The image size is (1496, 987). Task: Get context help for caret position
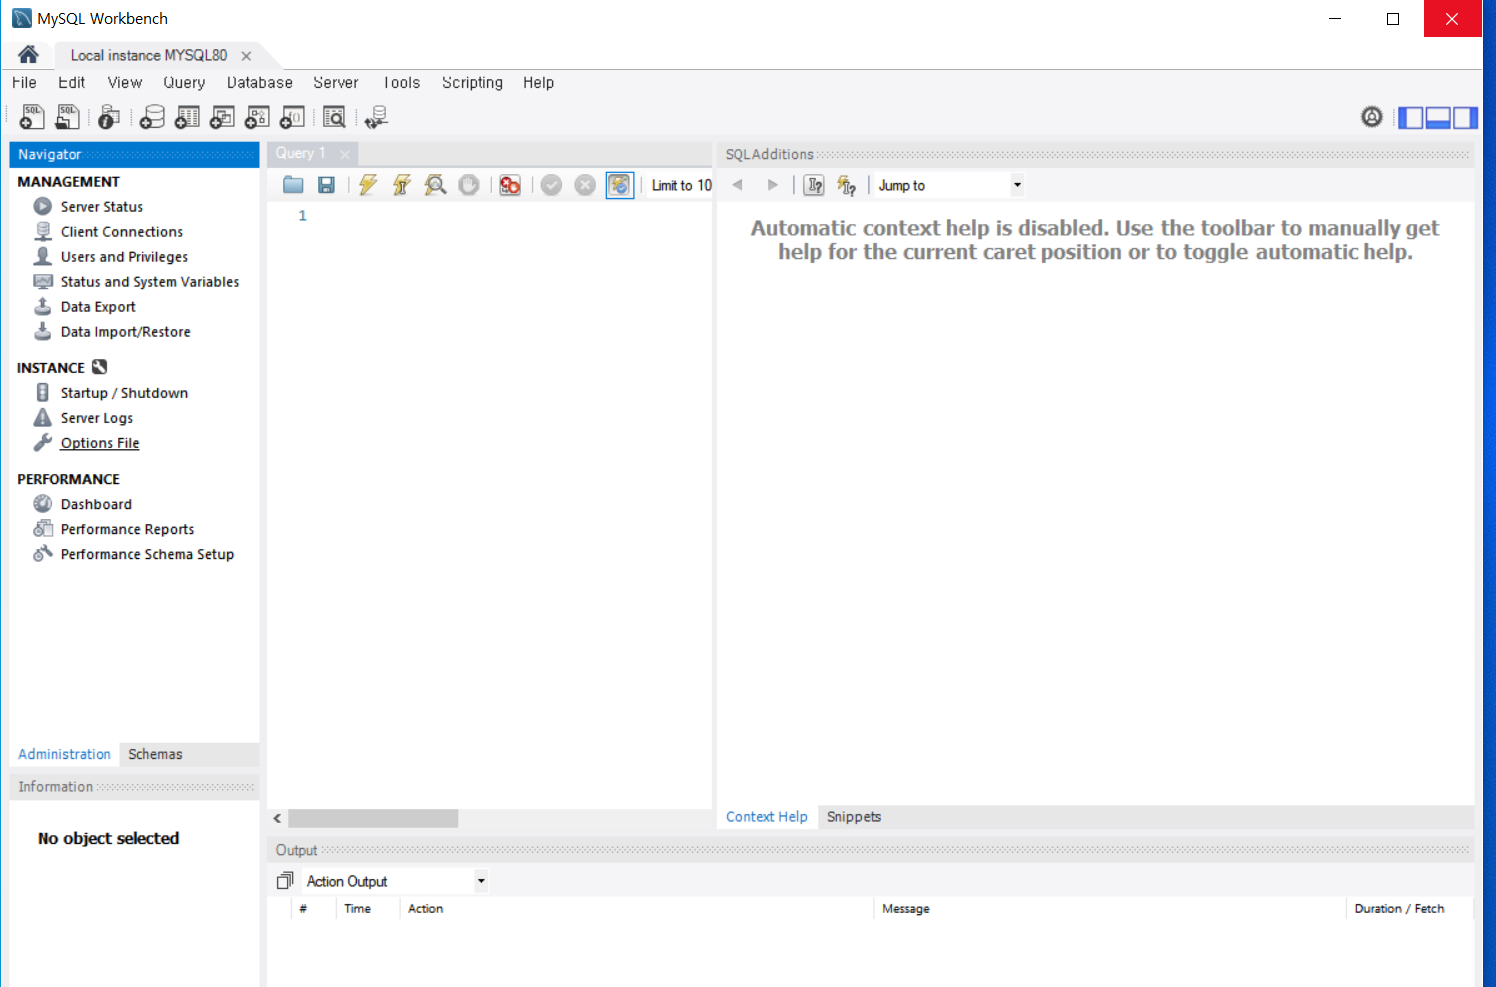[x=814, y=185]
